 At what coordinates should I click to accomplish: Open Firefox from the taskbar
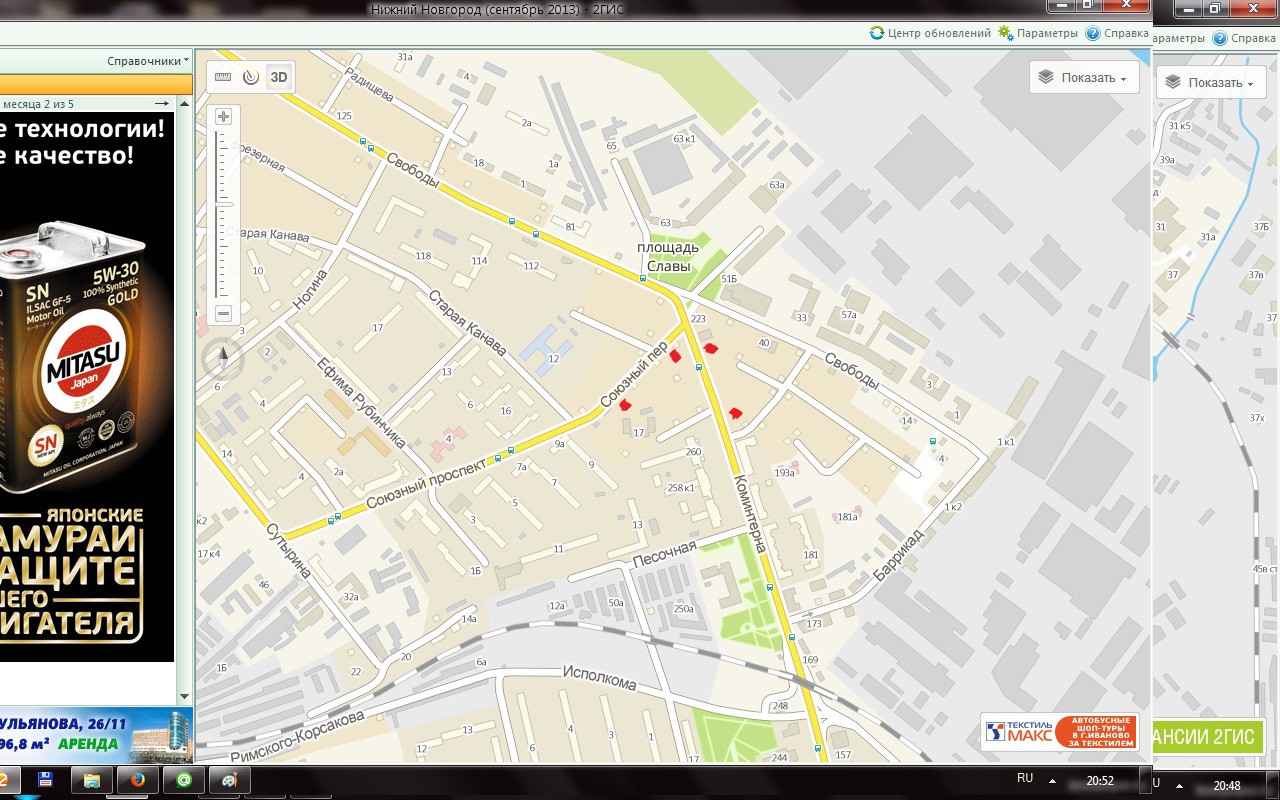pos(138,779)
